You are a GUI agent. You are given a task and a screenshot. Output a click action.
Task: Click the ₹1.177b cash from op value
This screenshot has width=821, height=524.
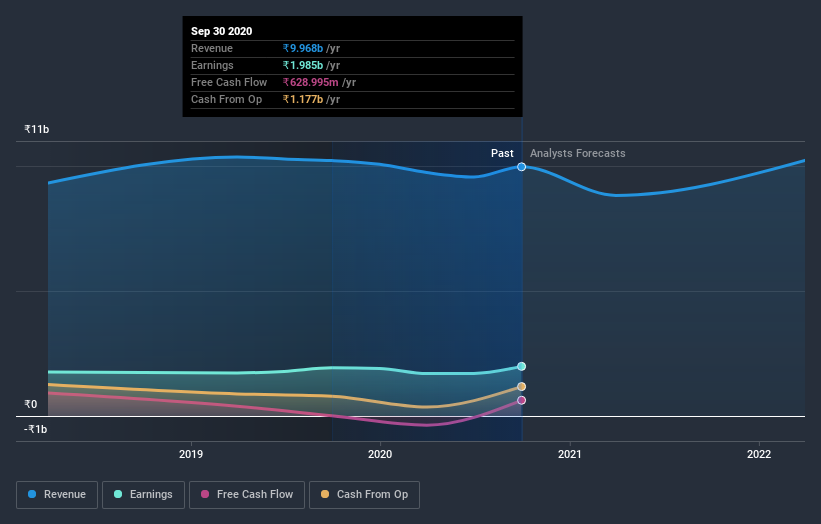pos(303,99)
